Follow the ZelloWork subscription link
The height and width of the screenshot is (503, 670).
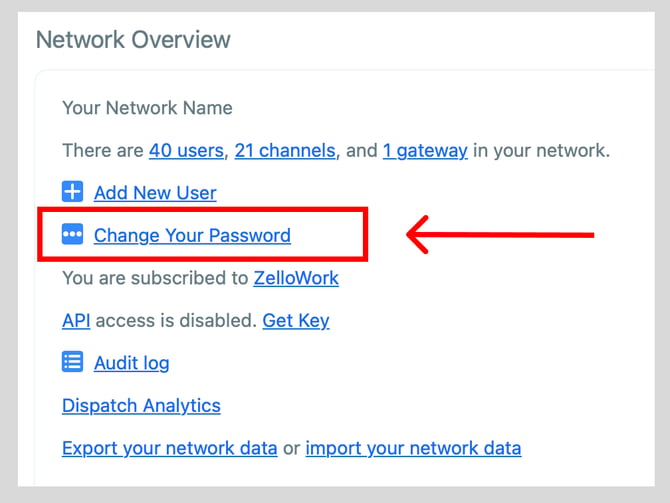(296, 278)
